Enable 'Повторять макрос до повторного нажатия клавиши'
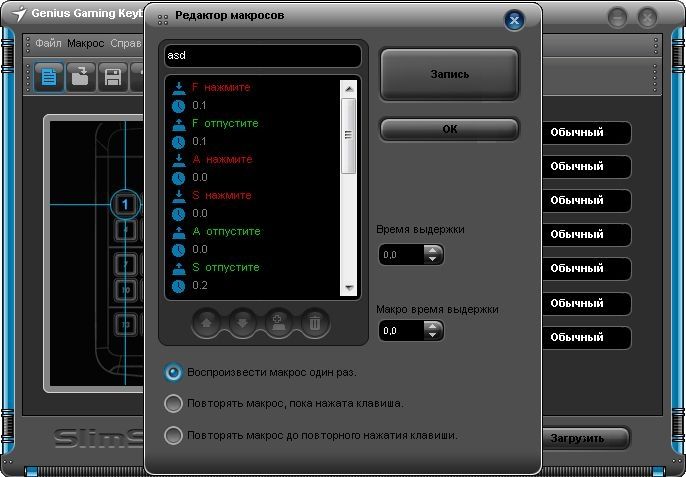 tap(174, 436)
